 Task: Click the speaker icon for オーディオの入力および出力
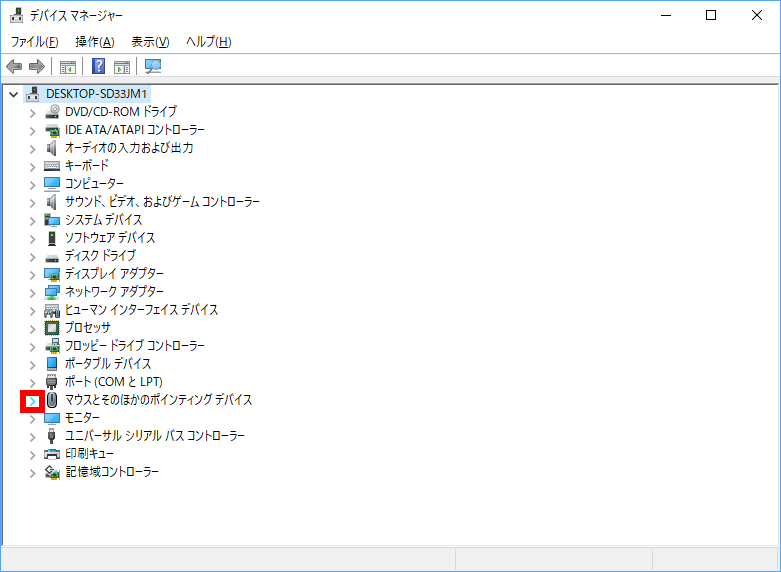(x=52, y=148)
